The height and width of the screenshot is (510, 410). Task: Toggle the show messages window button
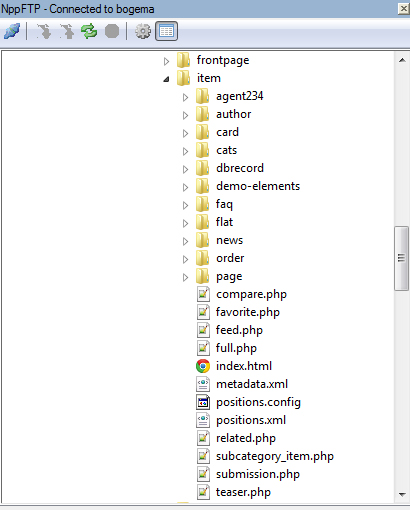(166, 31)
